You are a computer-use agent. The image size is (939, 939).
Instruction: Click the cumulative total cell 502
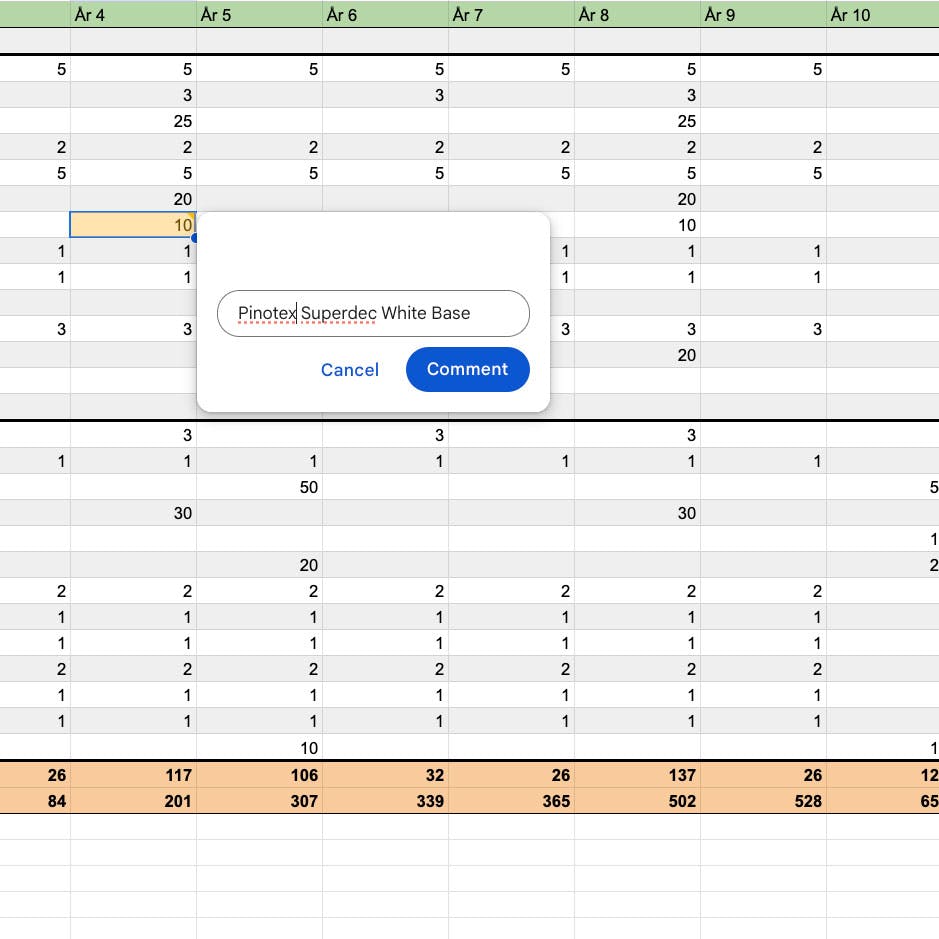click(x=637, y=801)
